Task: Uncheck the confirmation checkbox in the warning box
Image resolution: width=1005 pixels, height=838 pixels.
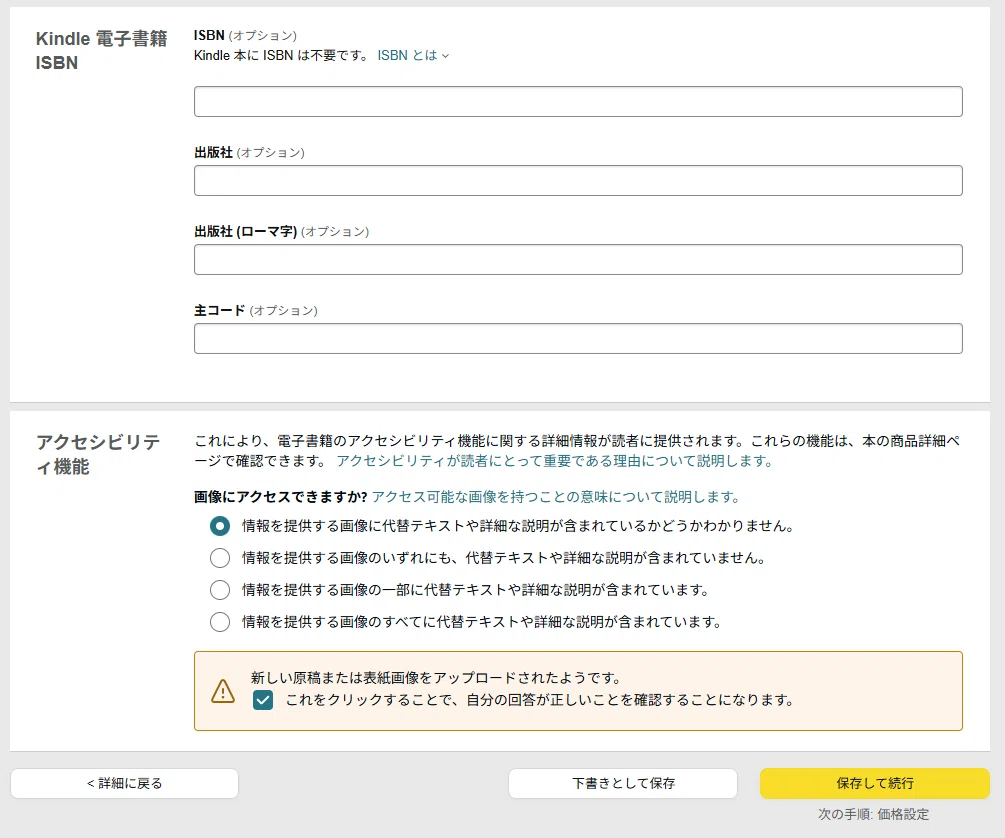Action: tap(263, 700)
